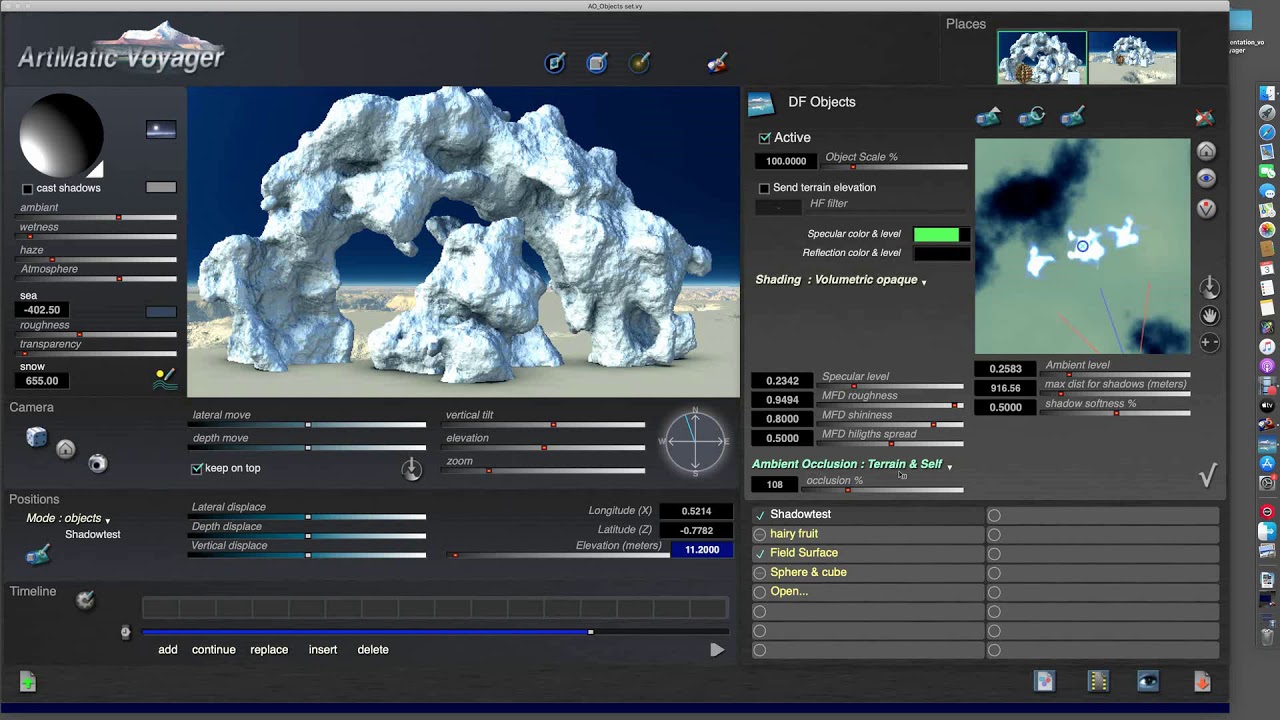Click timeline insert button
Screen dimensions: 1280x720
323,650
